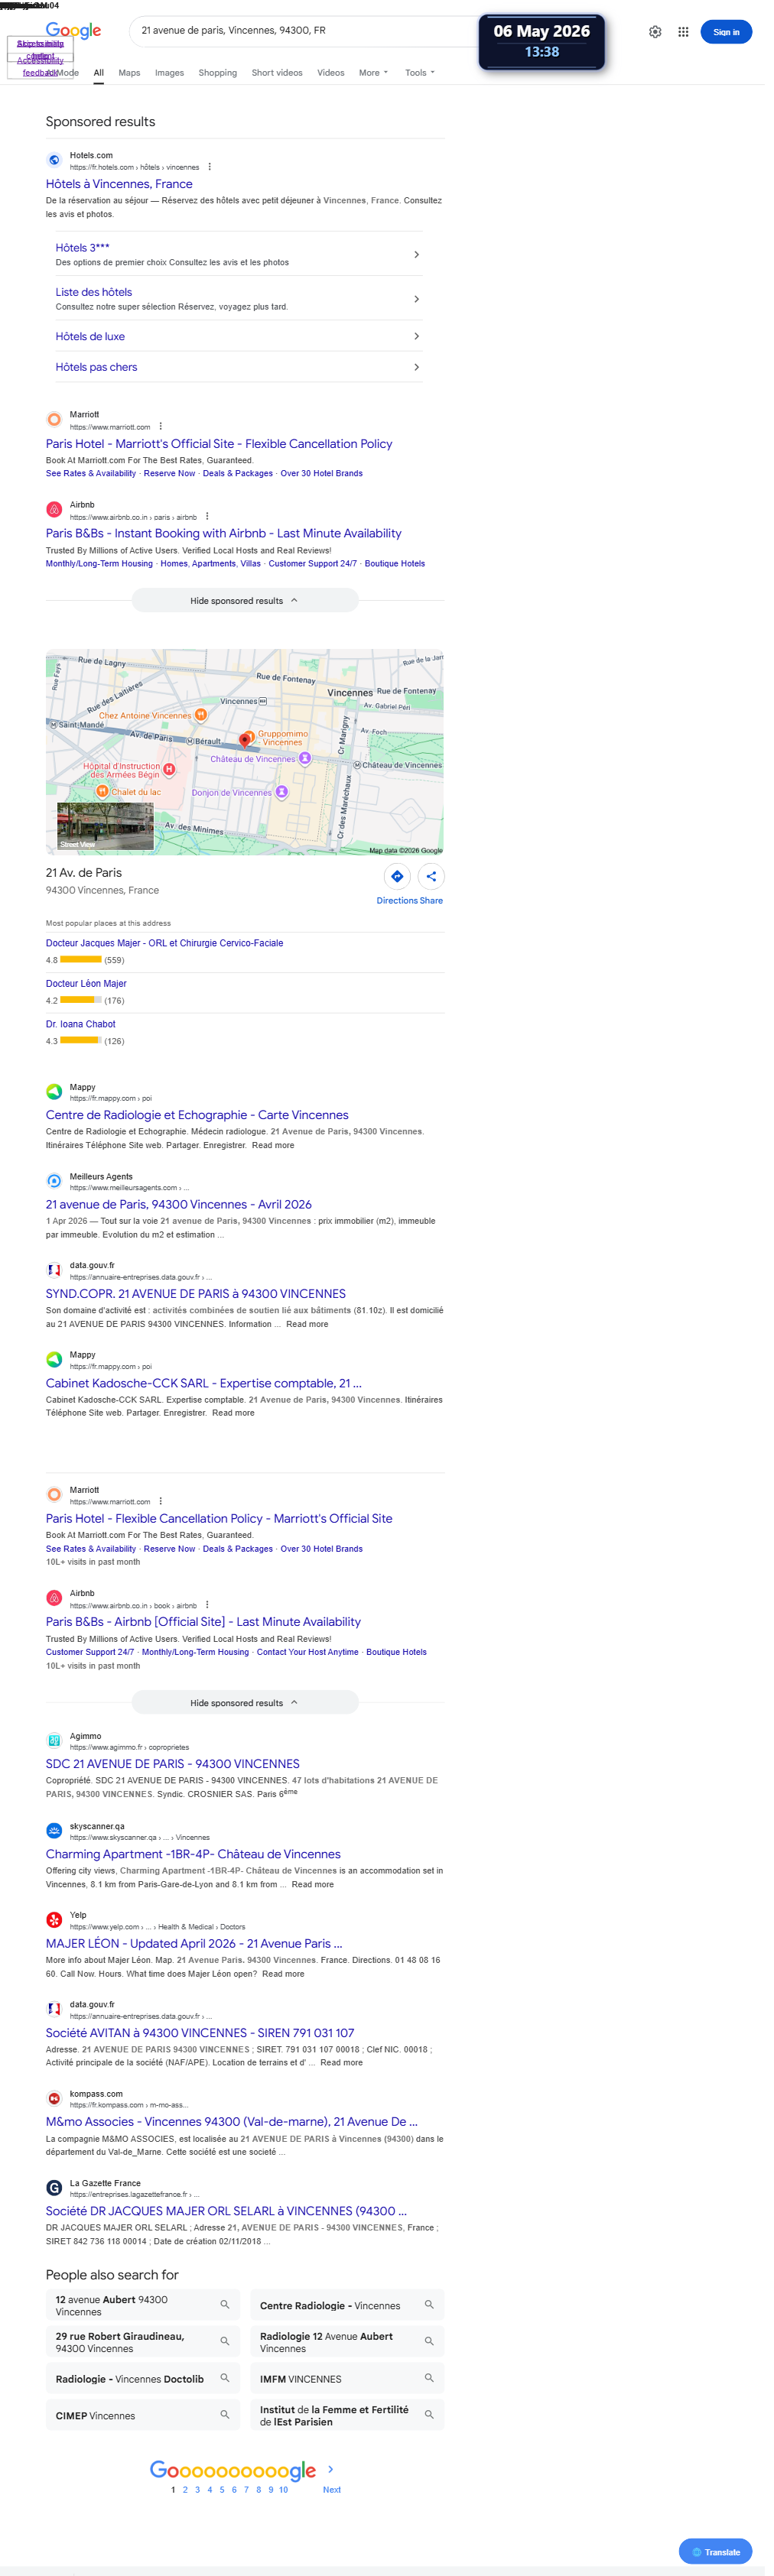
Task: Click the Yelp favicon in results
Action: point(54,1919)
